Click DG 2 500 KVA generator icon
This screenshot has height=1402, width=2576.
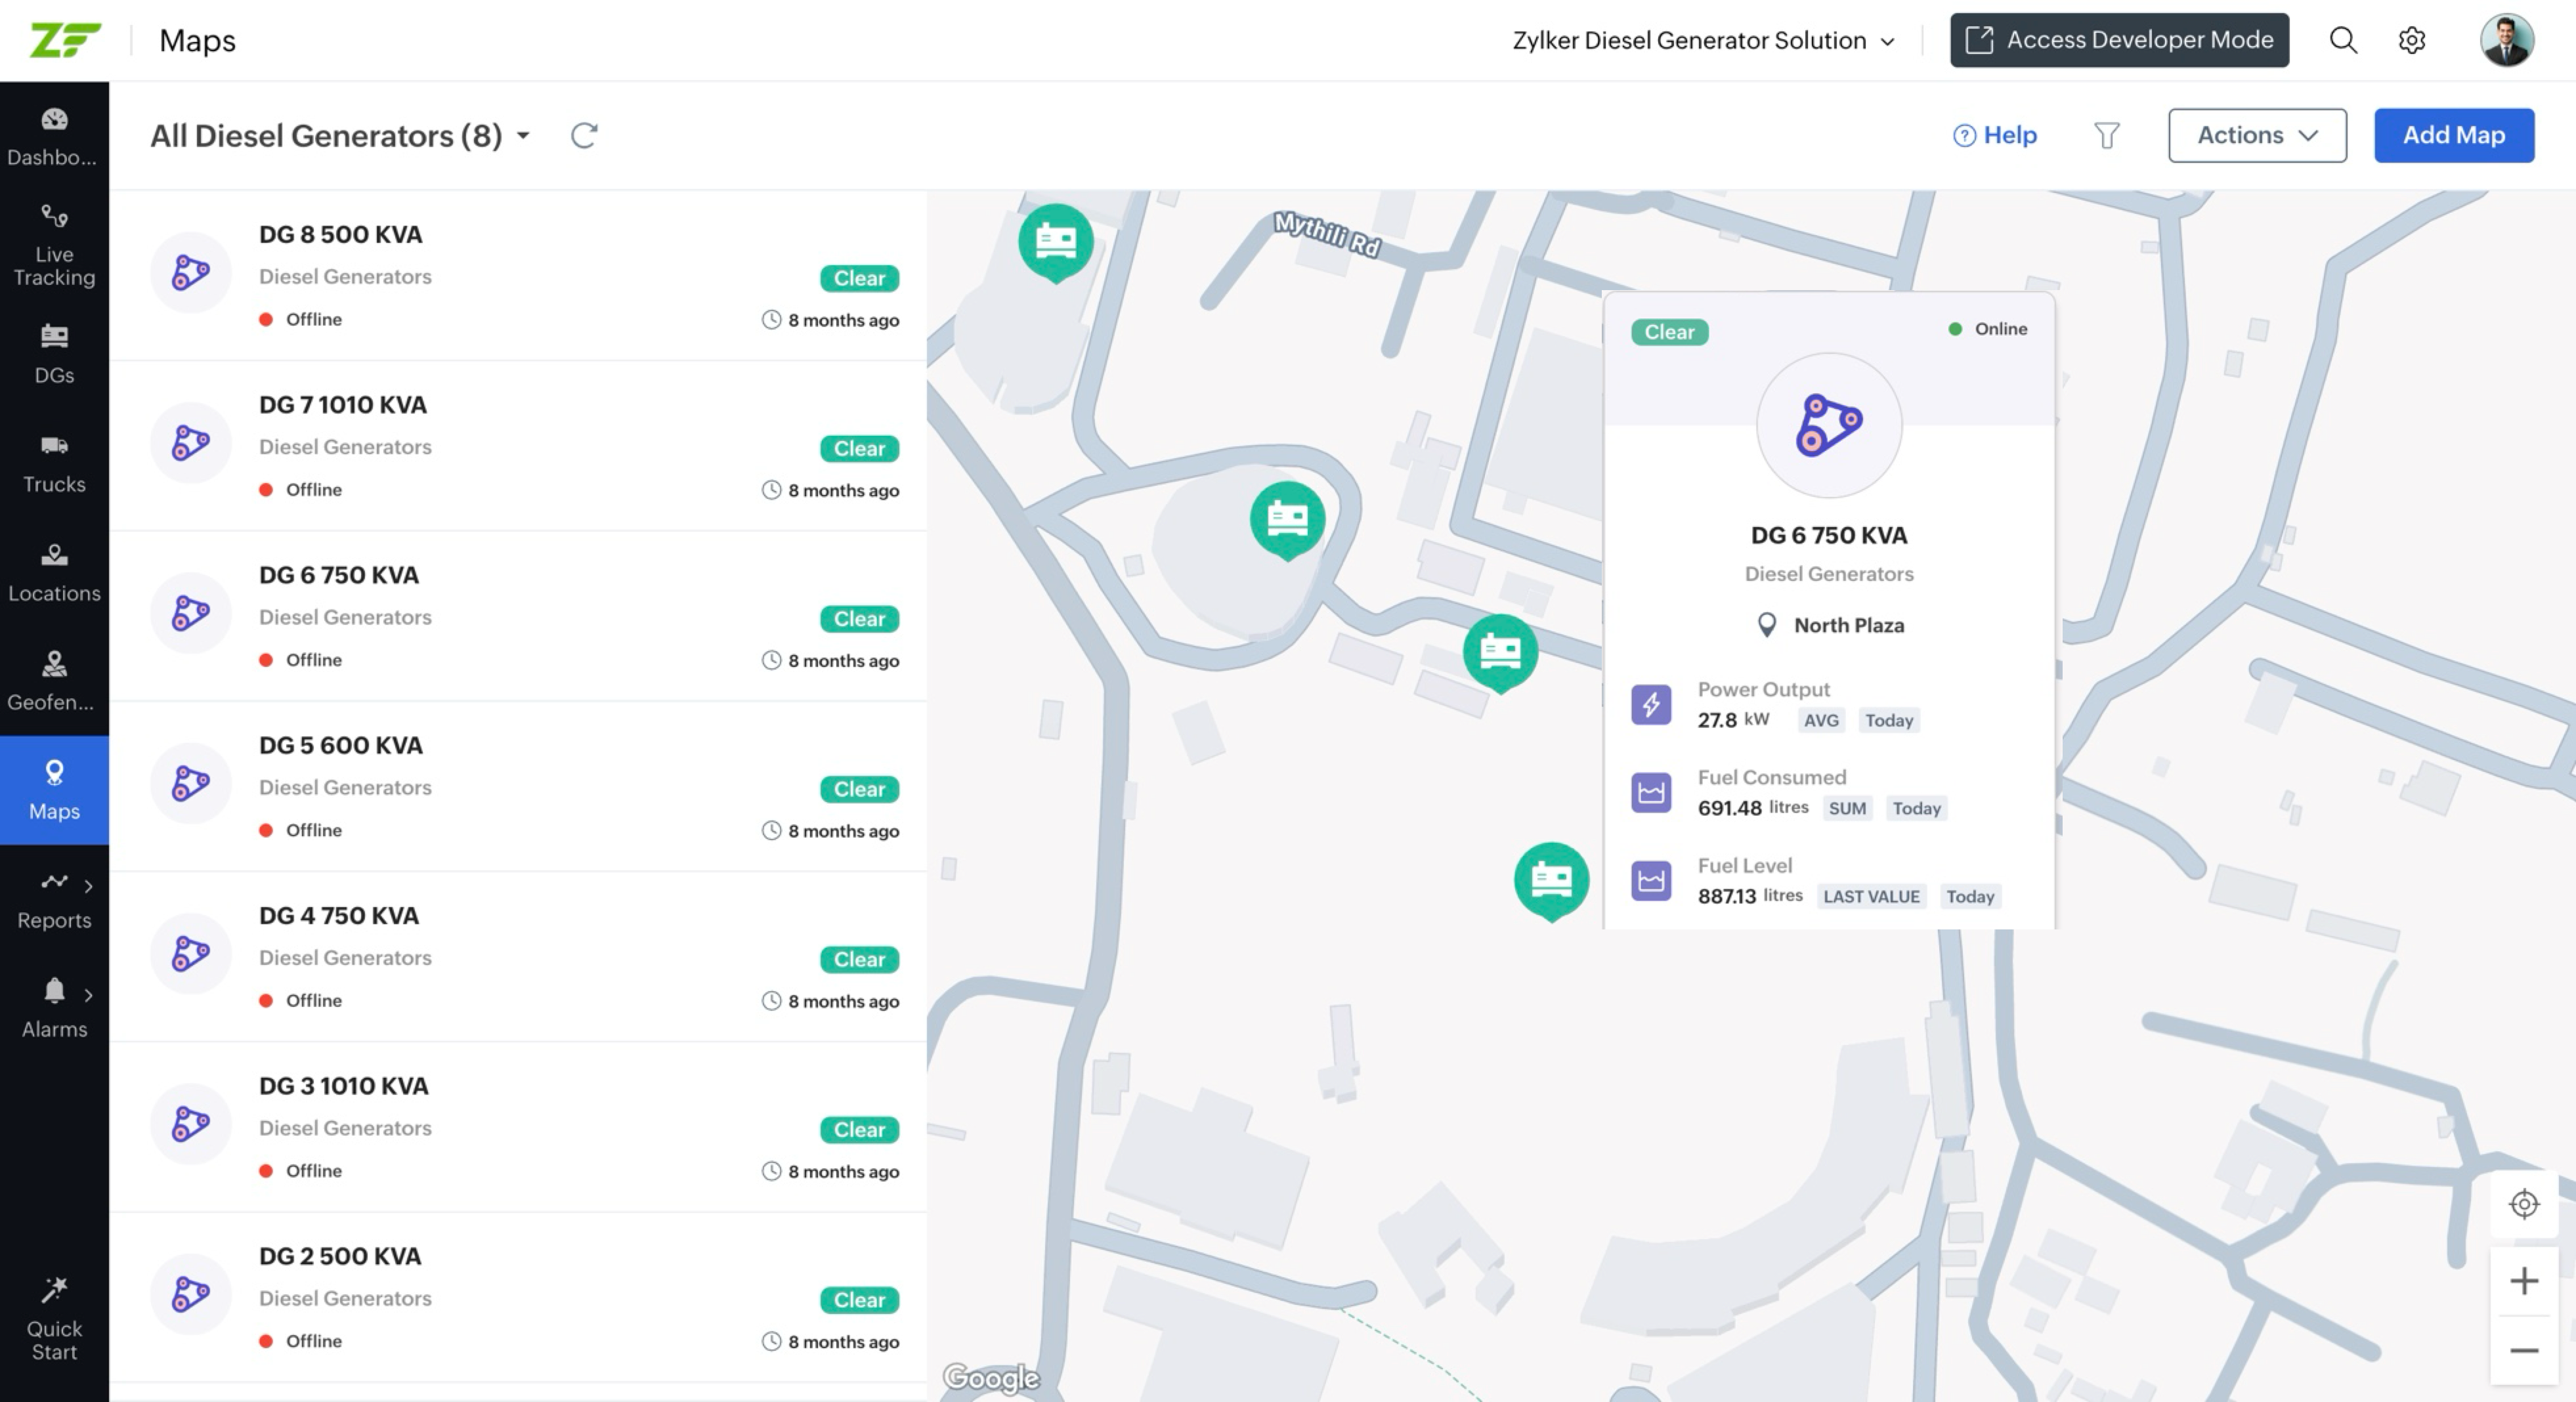pyautogui.click(x=190, y=1293)
